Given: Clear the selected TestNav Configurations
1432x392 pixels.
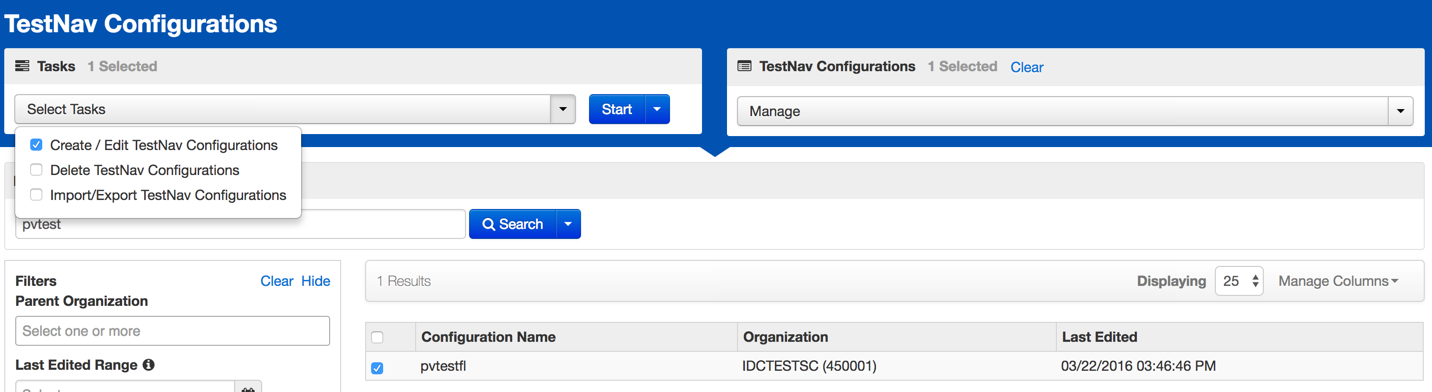Looking at the screenshot, I should point(1027,67).
